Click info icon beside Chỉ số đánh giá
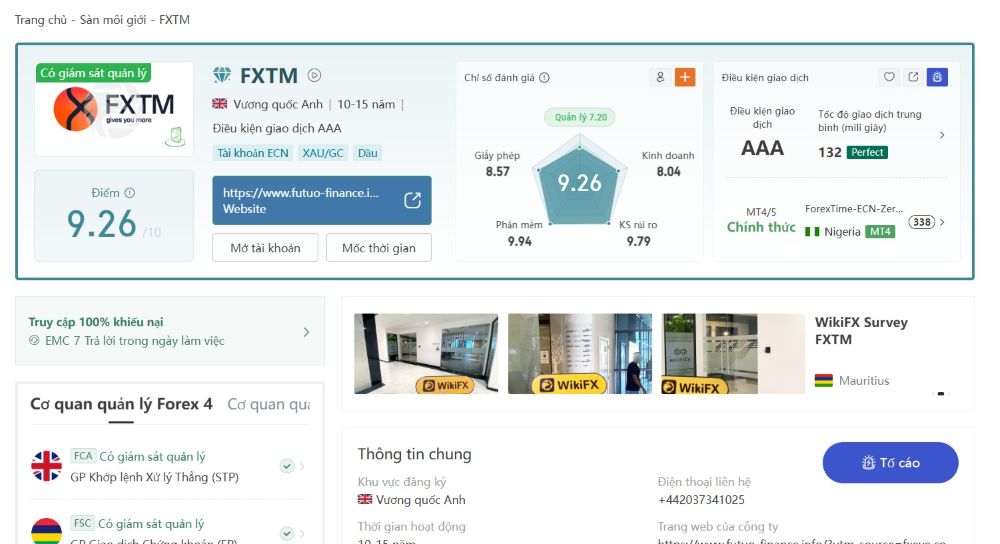1000x544 pixels. tap(544, 78)
